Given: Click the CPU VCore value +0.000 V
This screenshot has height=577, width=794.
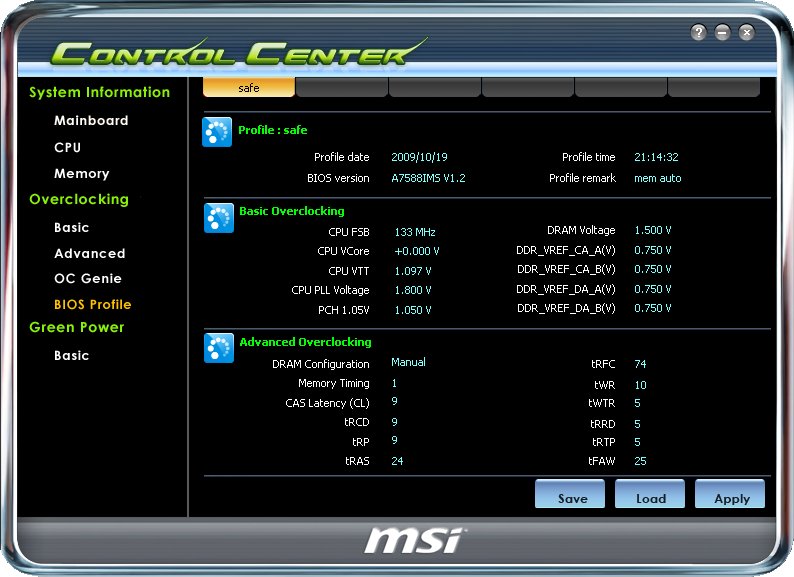Looking at the screenshot, I should point(417,251).
